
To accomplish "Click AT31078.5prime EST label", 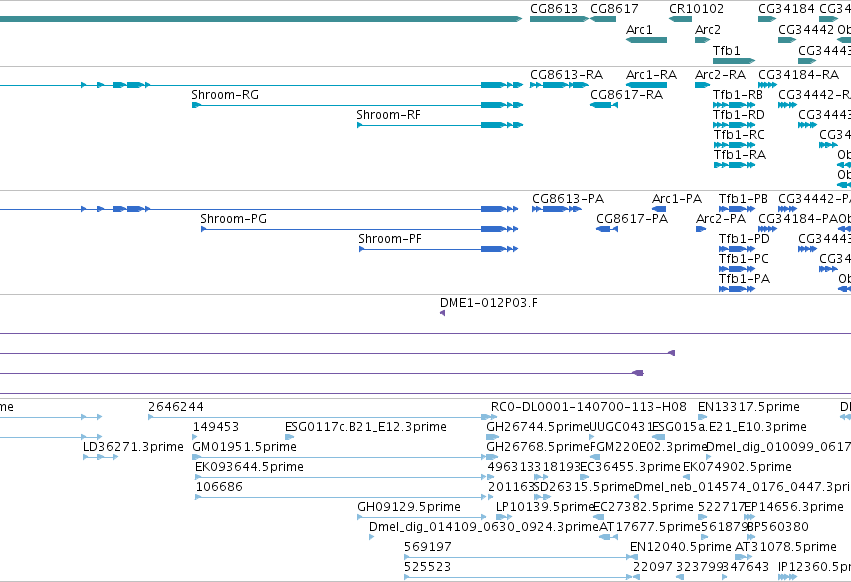I will tap(785, 547).
